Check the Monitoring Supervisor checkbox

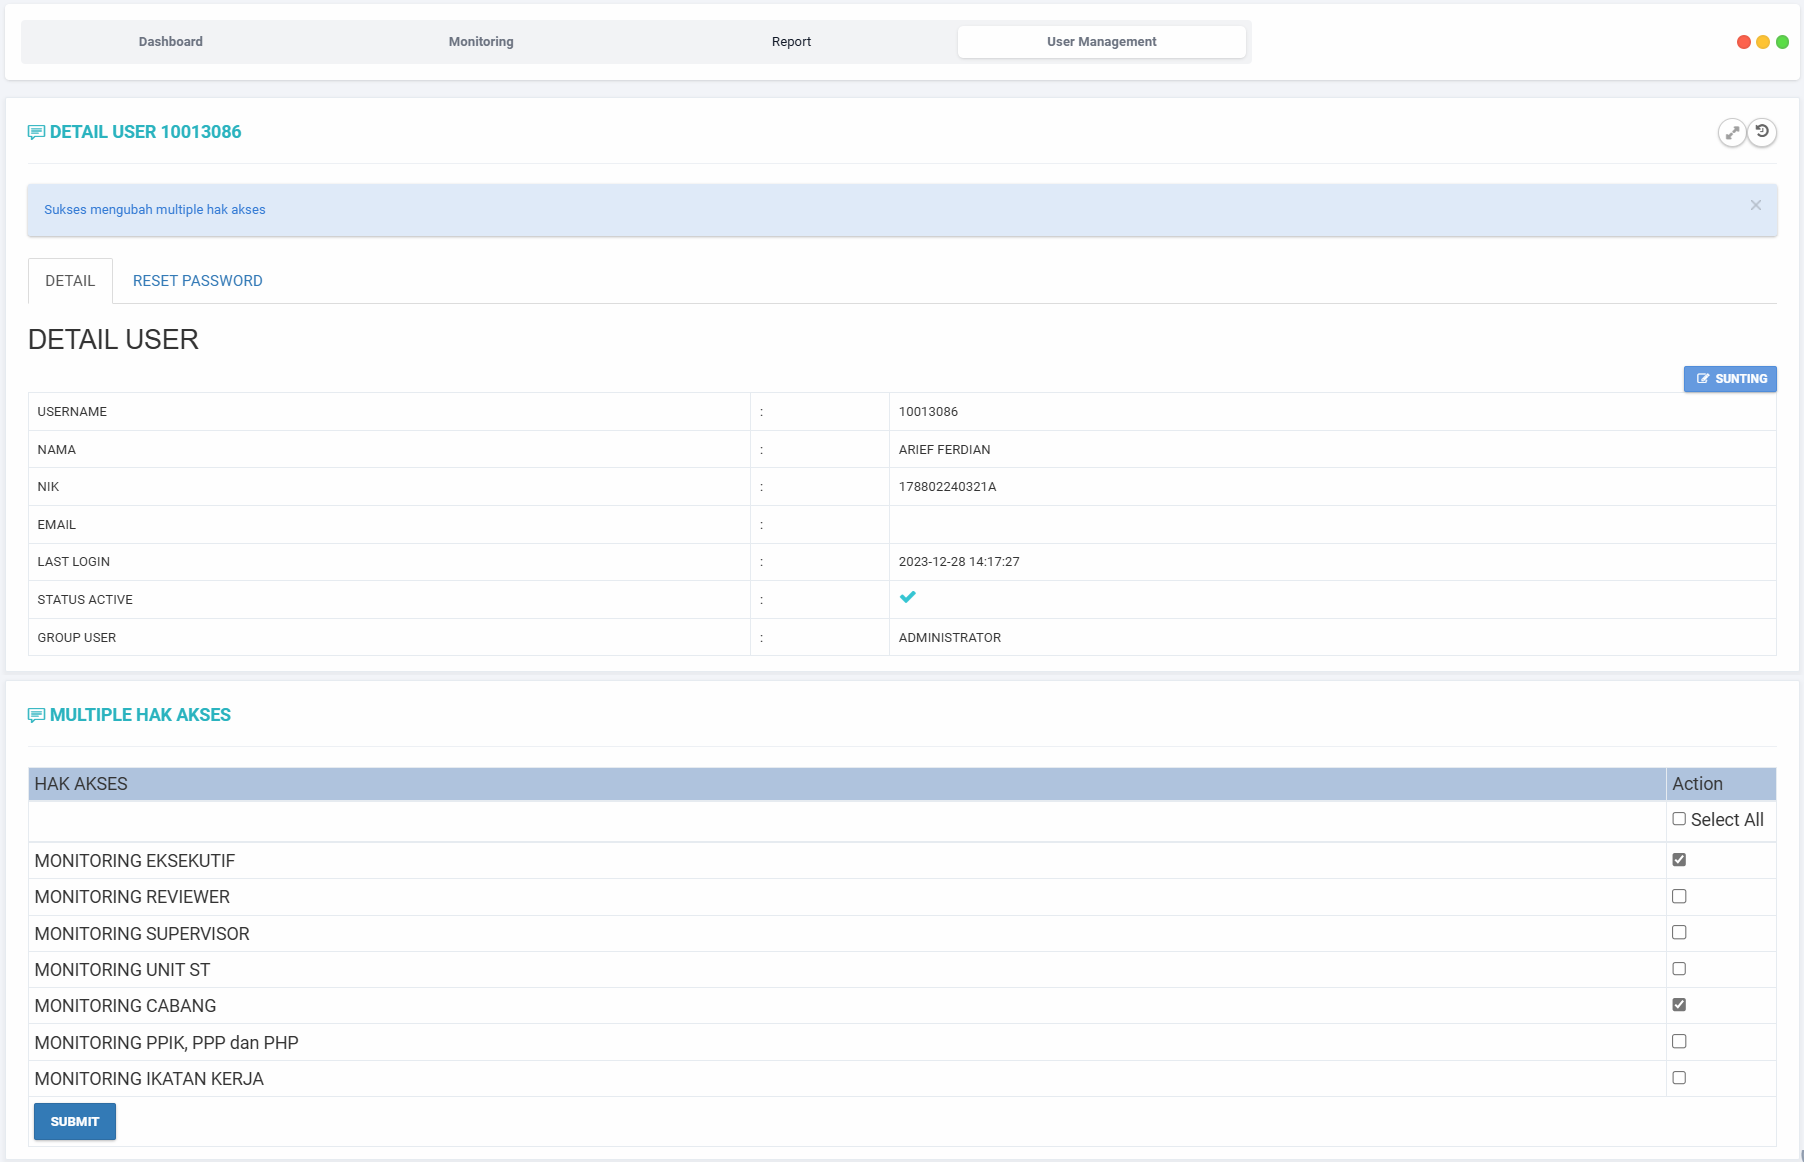tap(1679, 932)
